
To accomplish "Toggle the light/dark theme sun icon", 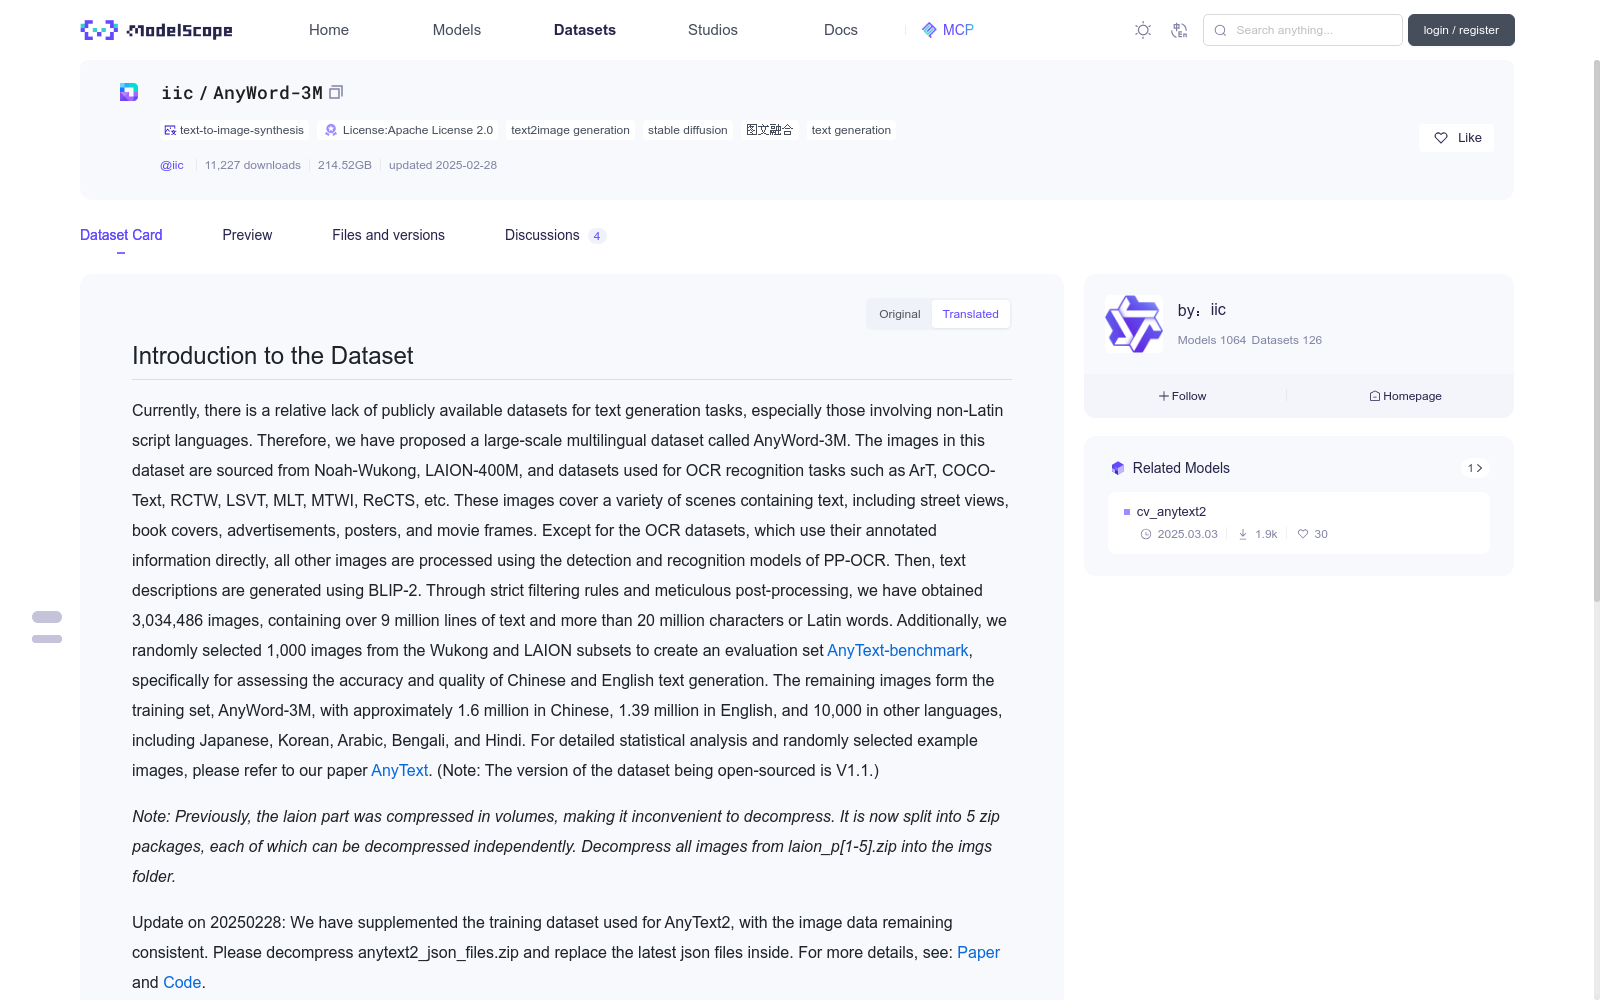I will pyautogui.click(x=1143, y=30).
